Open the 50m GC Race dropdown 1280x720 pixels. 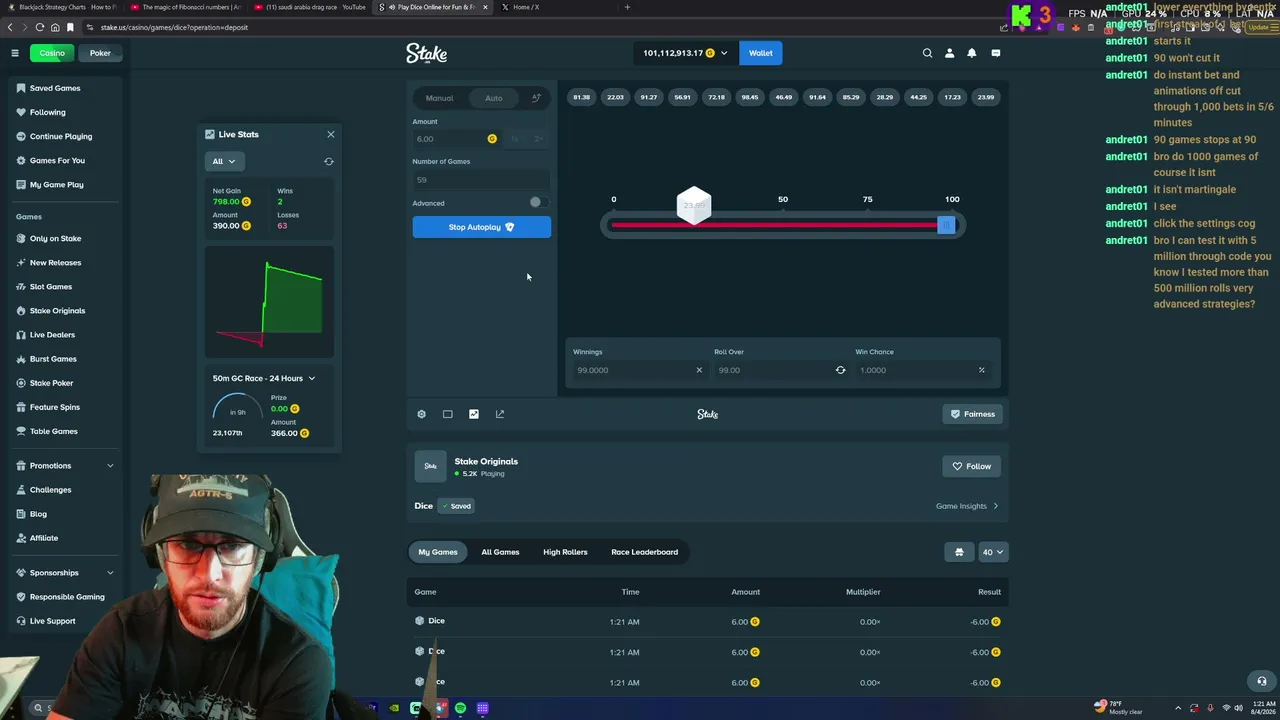(x=264, y=378)
